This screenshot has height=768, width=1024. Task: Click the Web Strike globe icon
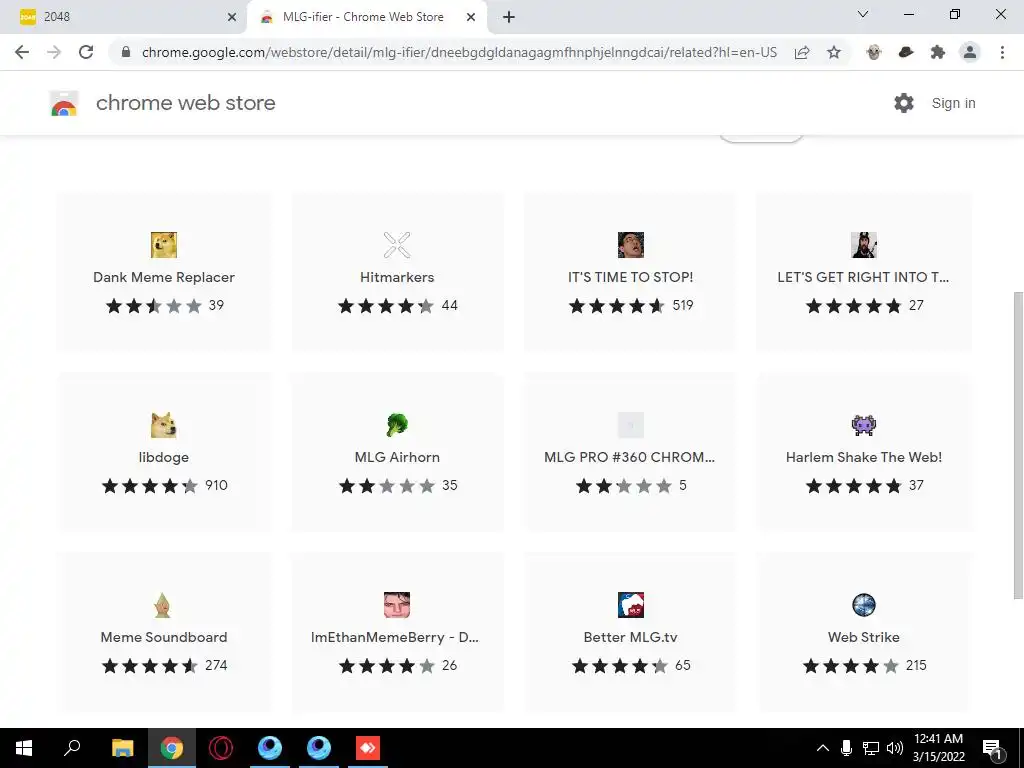pos(863,605)
